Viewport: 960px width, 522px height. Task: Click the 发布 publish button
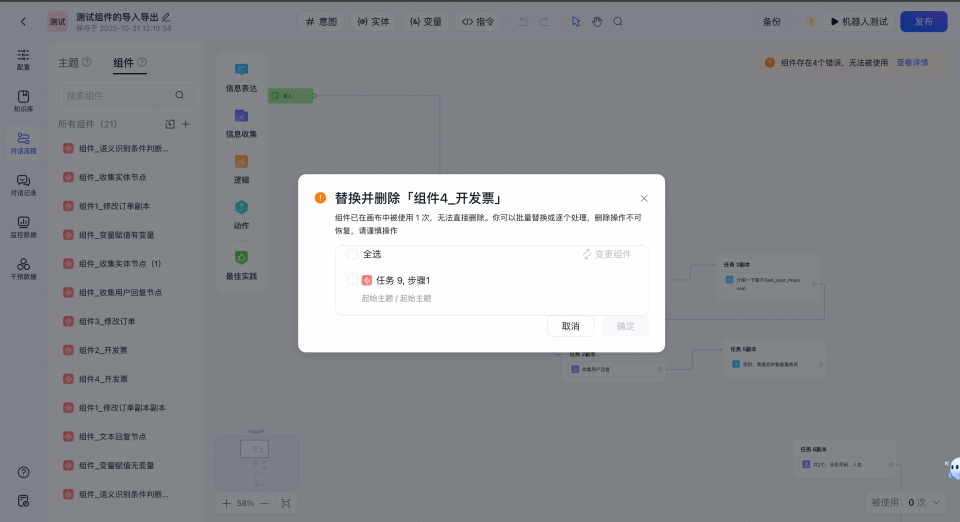point(923,21)
